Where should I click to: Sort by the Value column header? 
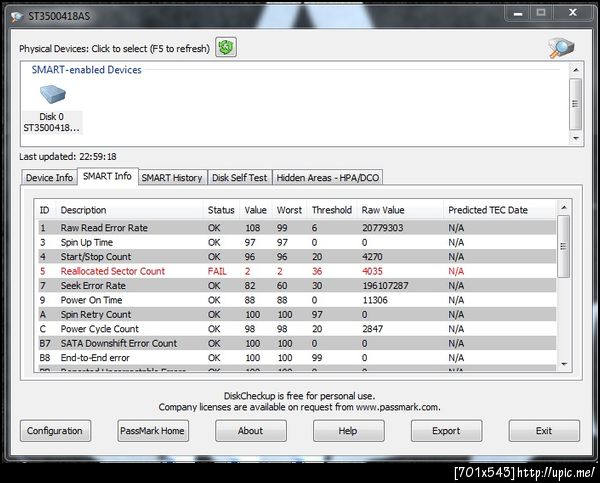(x=256, y=210)
